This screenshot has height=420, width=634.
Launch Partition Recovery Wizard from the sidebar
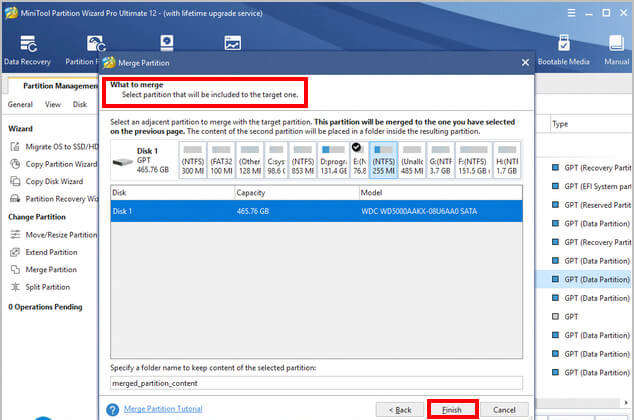(54, 198)
